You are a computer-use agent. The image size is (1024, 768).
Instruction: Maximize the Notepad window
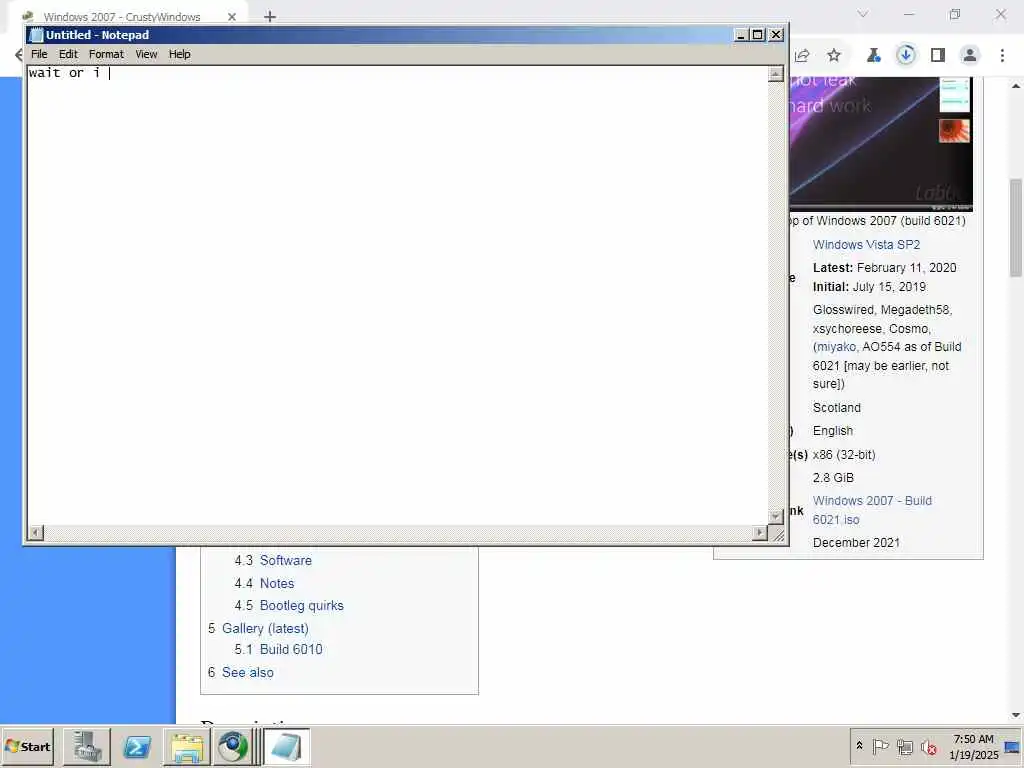click(x=758, y=35)
